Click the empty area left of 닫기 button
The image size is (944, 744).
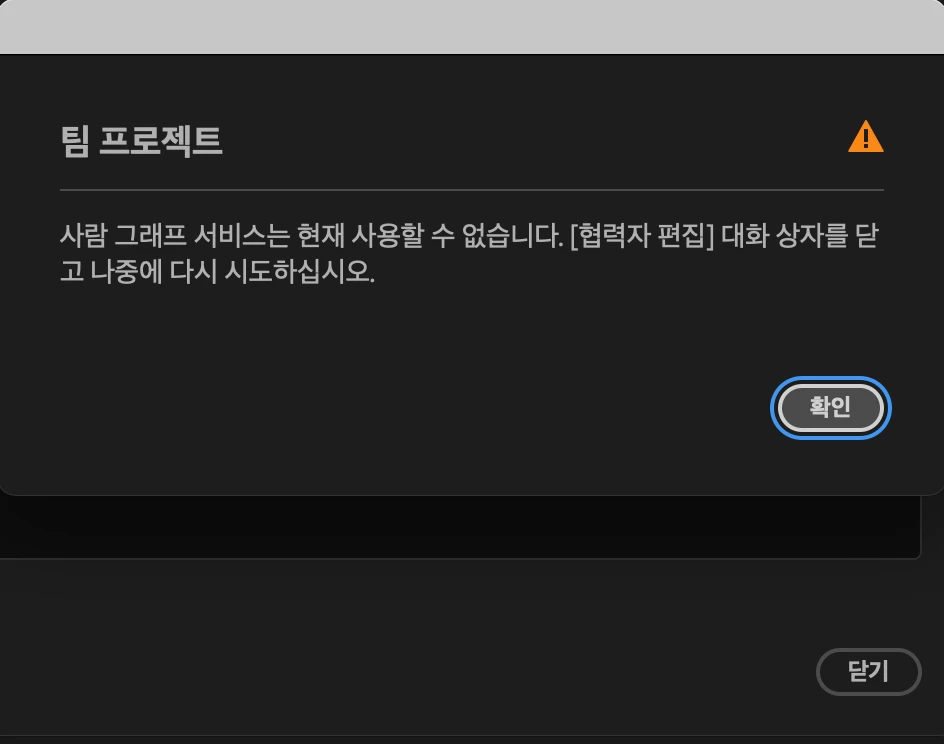tap(408, 671)
